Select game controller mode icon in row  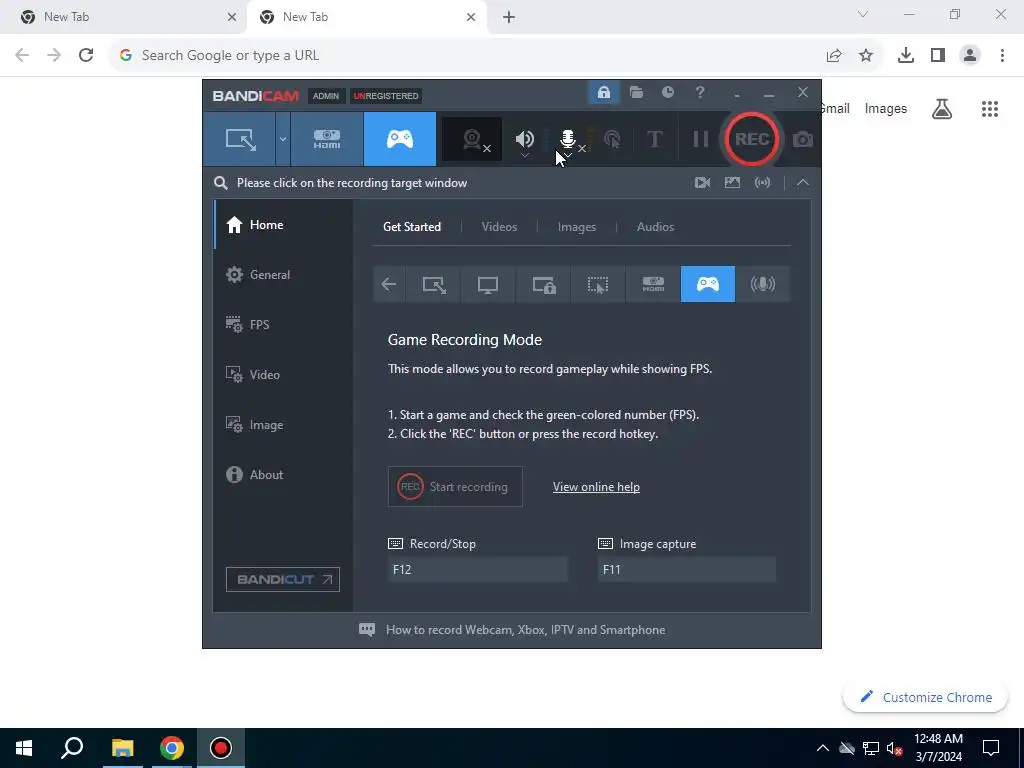pos(708,284)
